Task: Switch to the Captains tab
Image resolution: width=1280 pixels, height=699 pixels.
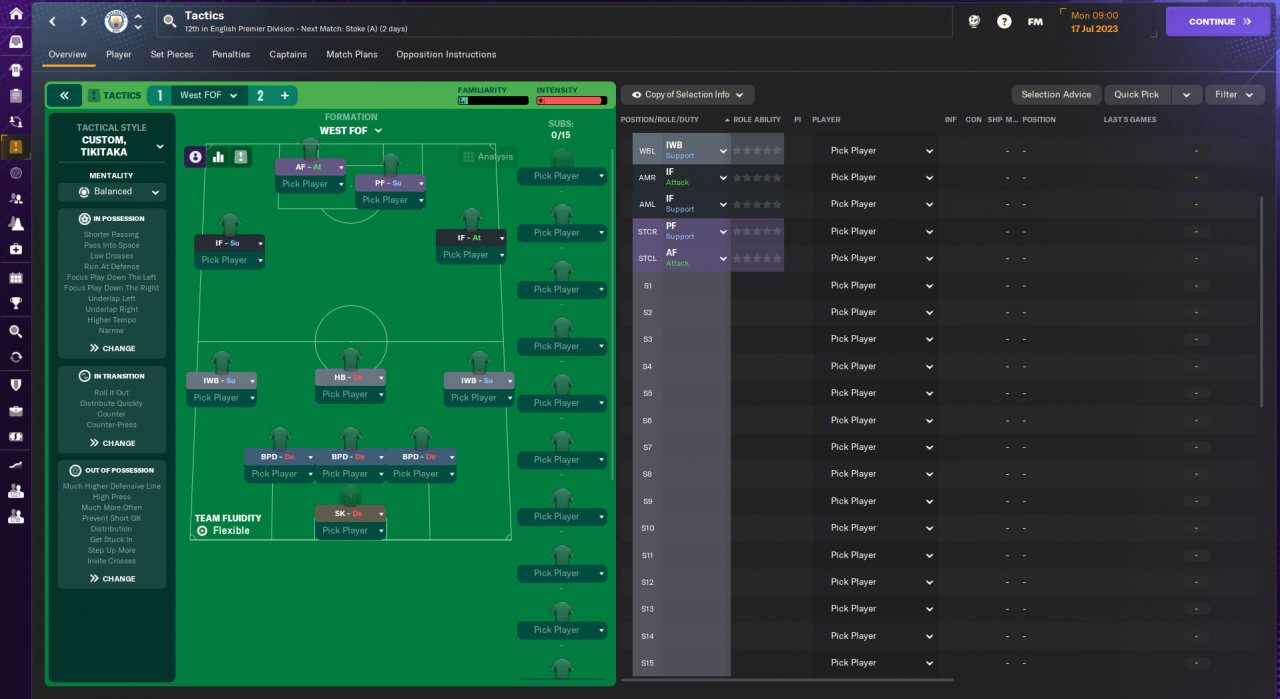Action: click(288, 54)
